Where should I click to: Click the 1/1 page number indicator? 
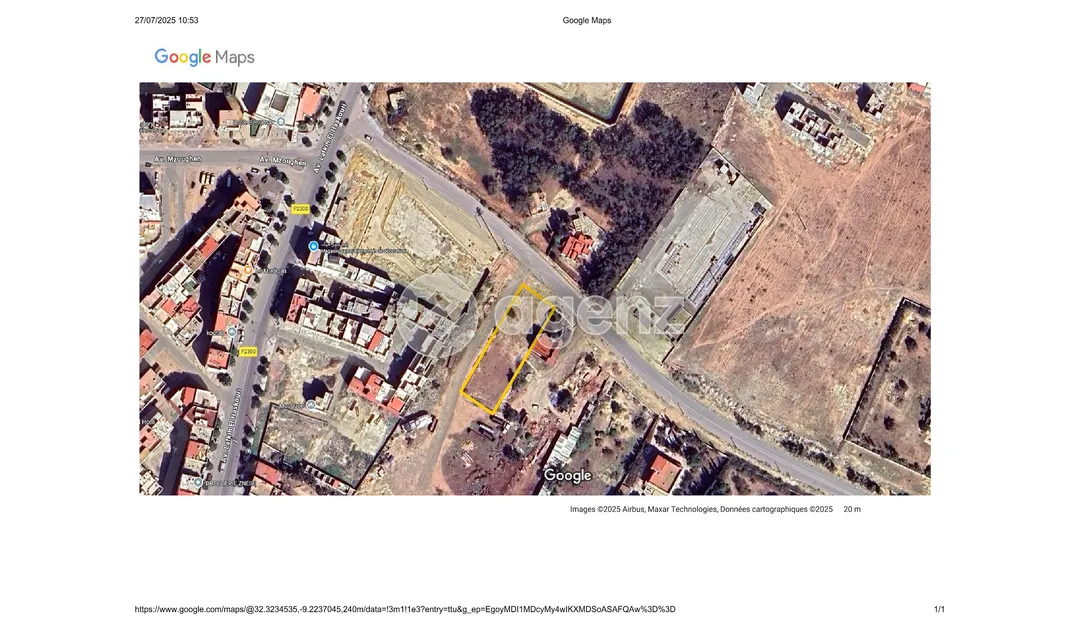[x=940, y=606]
